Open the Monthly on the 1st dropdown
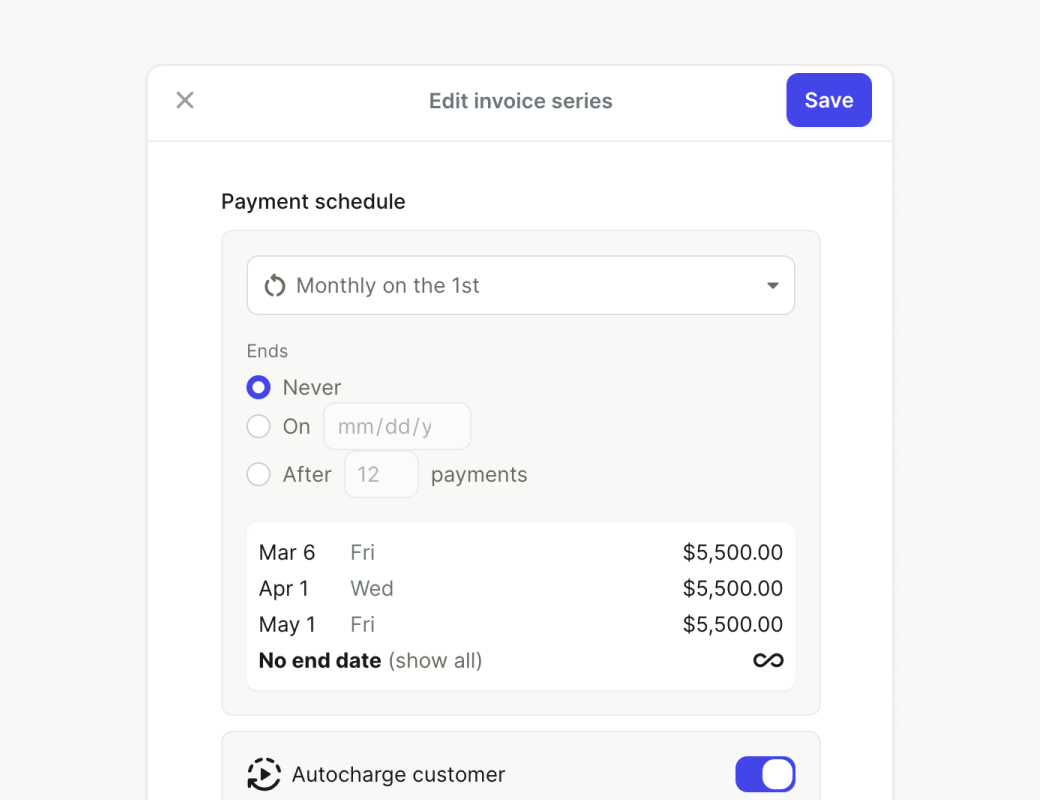The height and width of the screenshot is (800, 1040). tap(520, 286)
